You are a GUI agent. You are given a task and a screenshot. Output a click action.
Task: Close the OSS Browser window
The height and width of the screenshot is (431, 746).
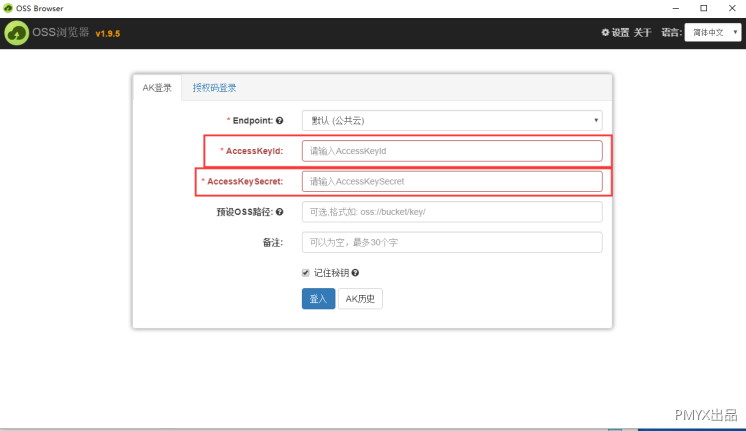point(732,8)
